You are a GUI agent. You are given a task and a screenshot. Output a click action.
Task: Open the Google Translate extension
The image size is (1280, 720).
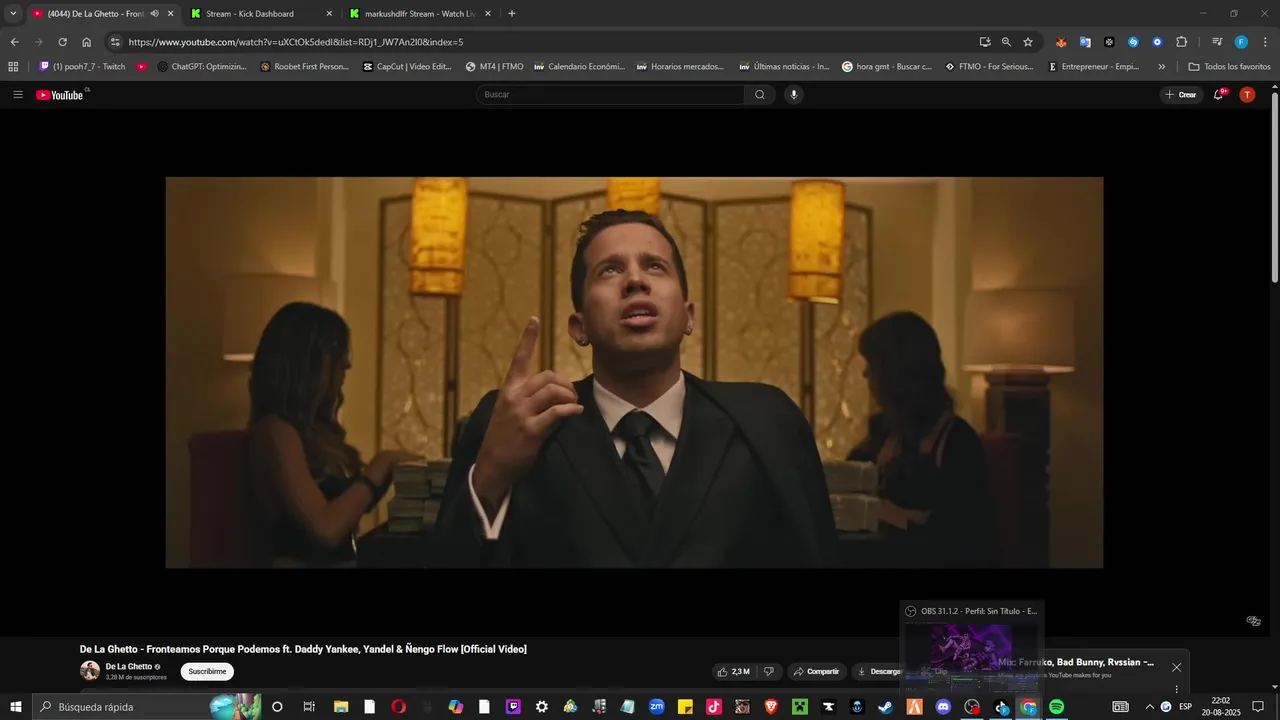pyautogui.click(x=1085, y=42)
